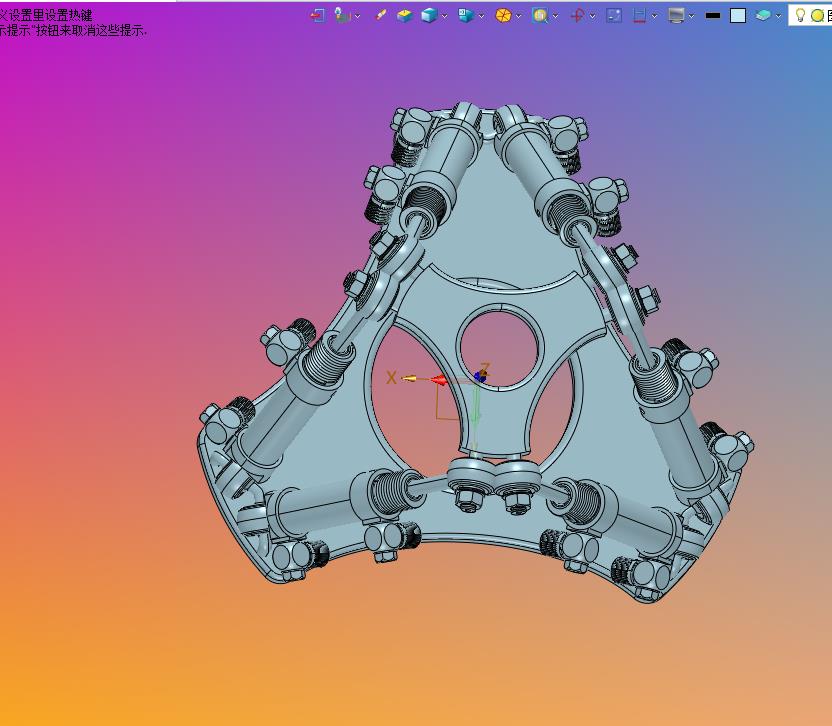The height and width of the screenshot is (726, 832).
Task: Expand the rotate view dropdown arrow
Action: point(592,16)
